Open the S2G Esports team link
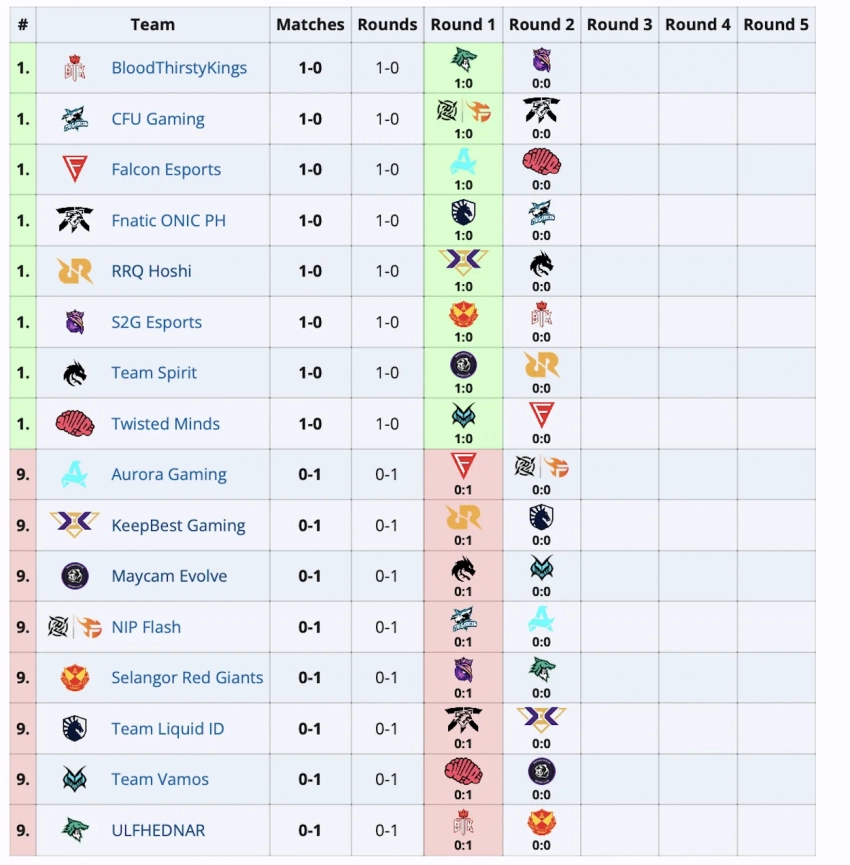850x865 pixels. (x=156, y=322)
